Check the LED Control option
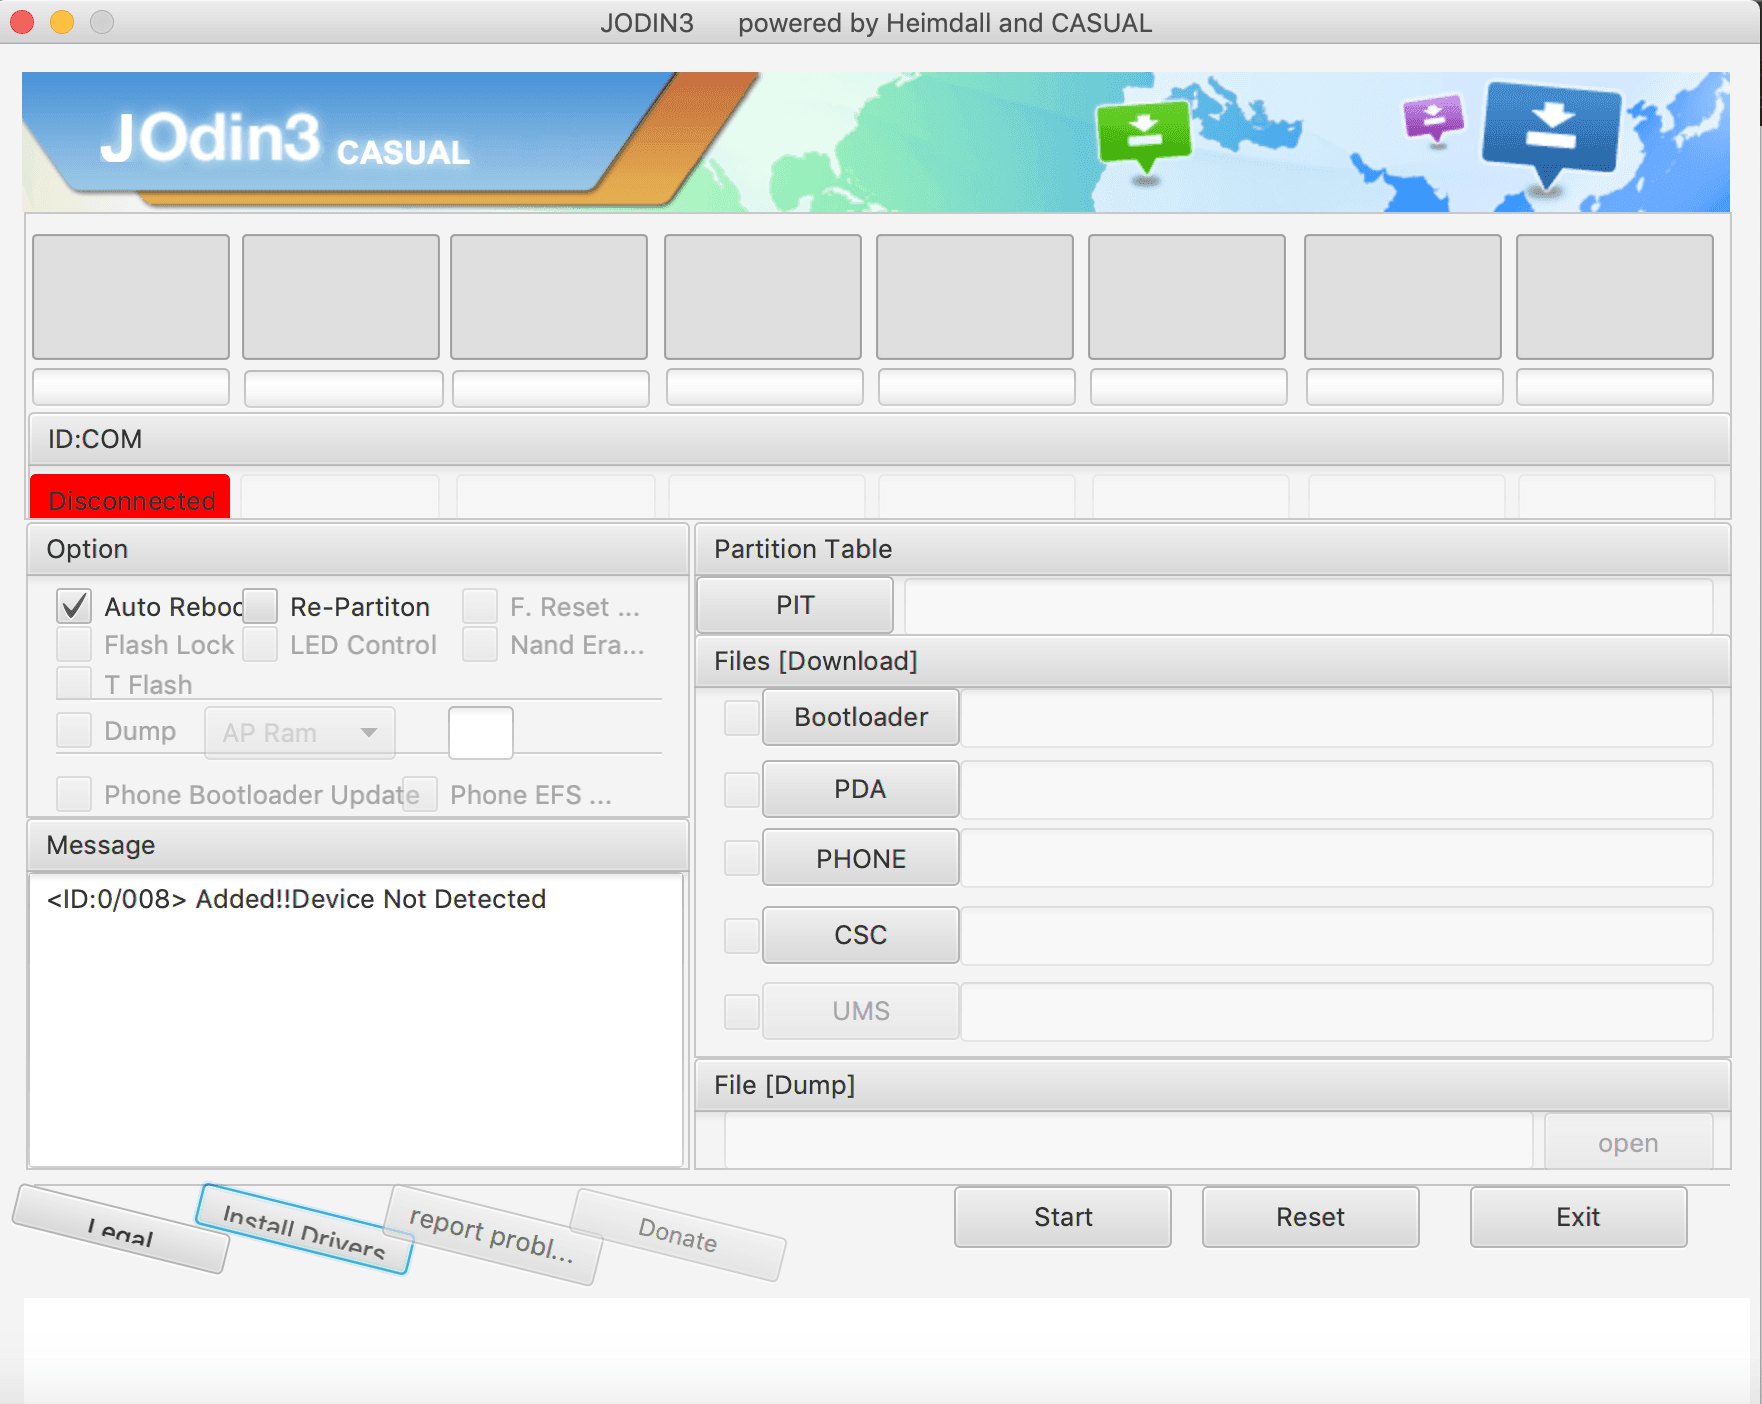 click(x=260, y=644)
